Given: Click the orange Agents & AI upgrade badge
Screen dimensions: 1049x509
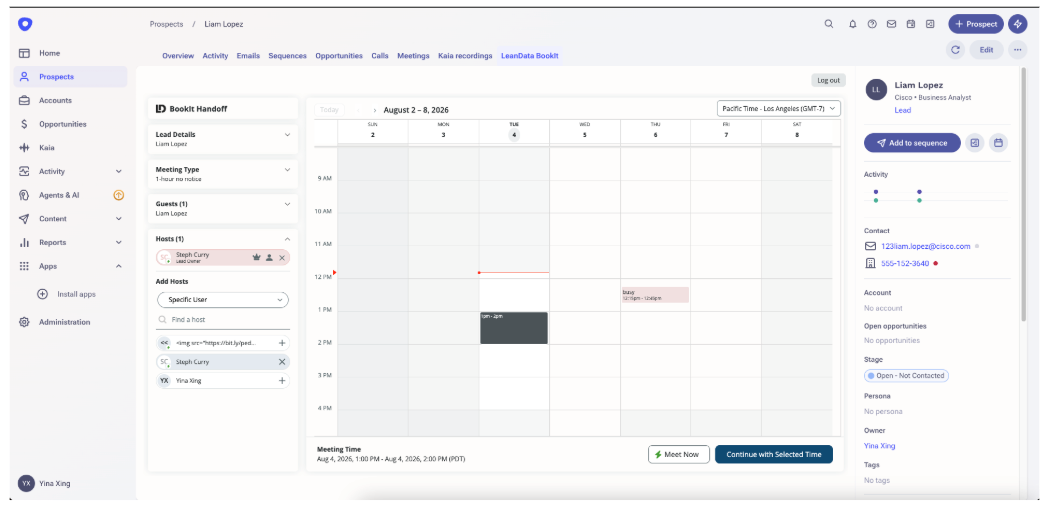Looking at the screenshot, I should pos(118,195).
